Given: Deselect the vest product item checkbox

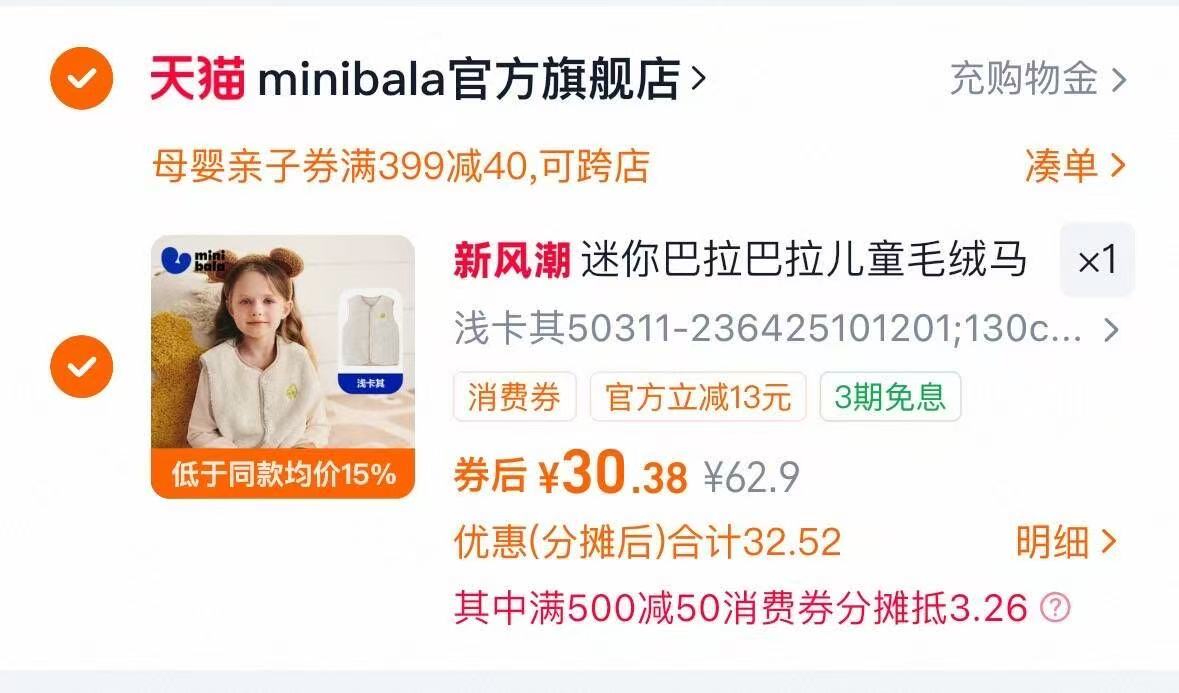Looking at the screenshot, I should coord(81,366).
